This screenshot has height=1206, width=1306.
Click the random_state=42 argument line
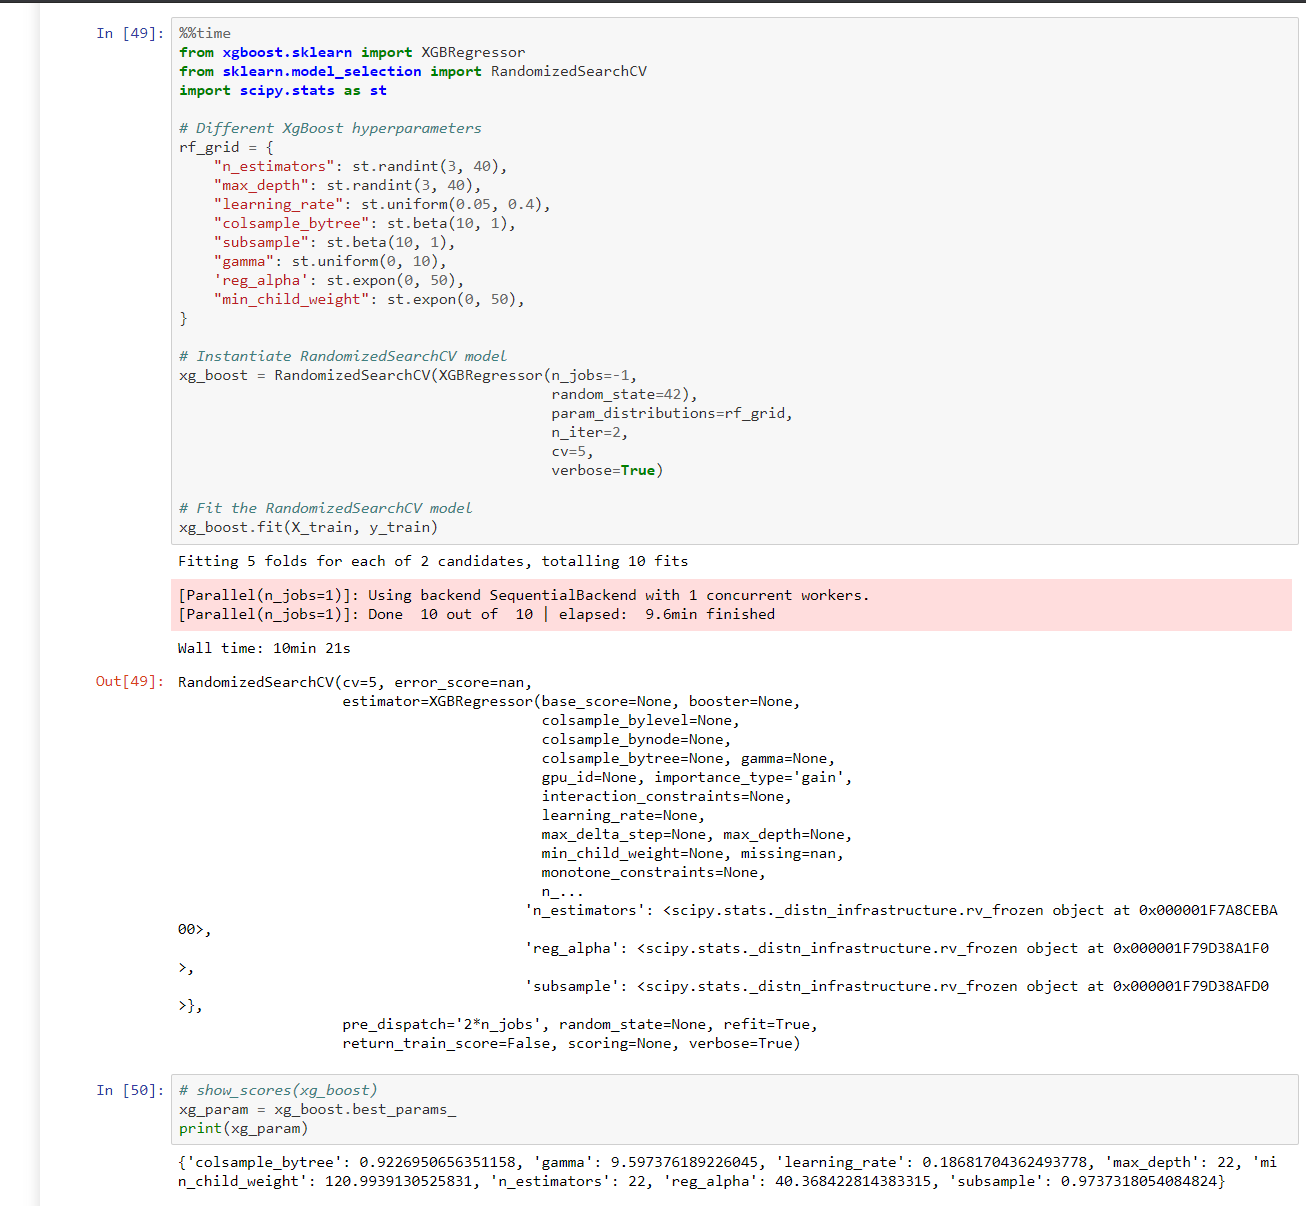point(624,394)
